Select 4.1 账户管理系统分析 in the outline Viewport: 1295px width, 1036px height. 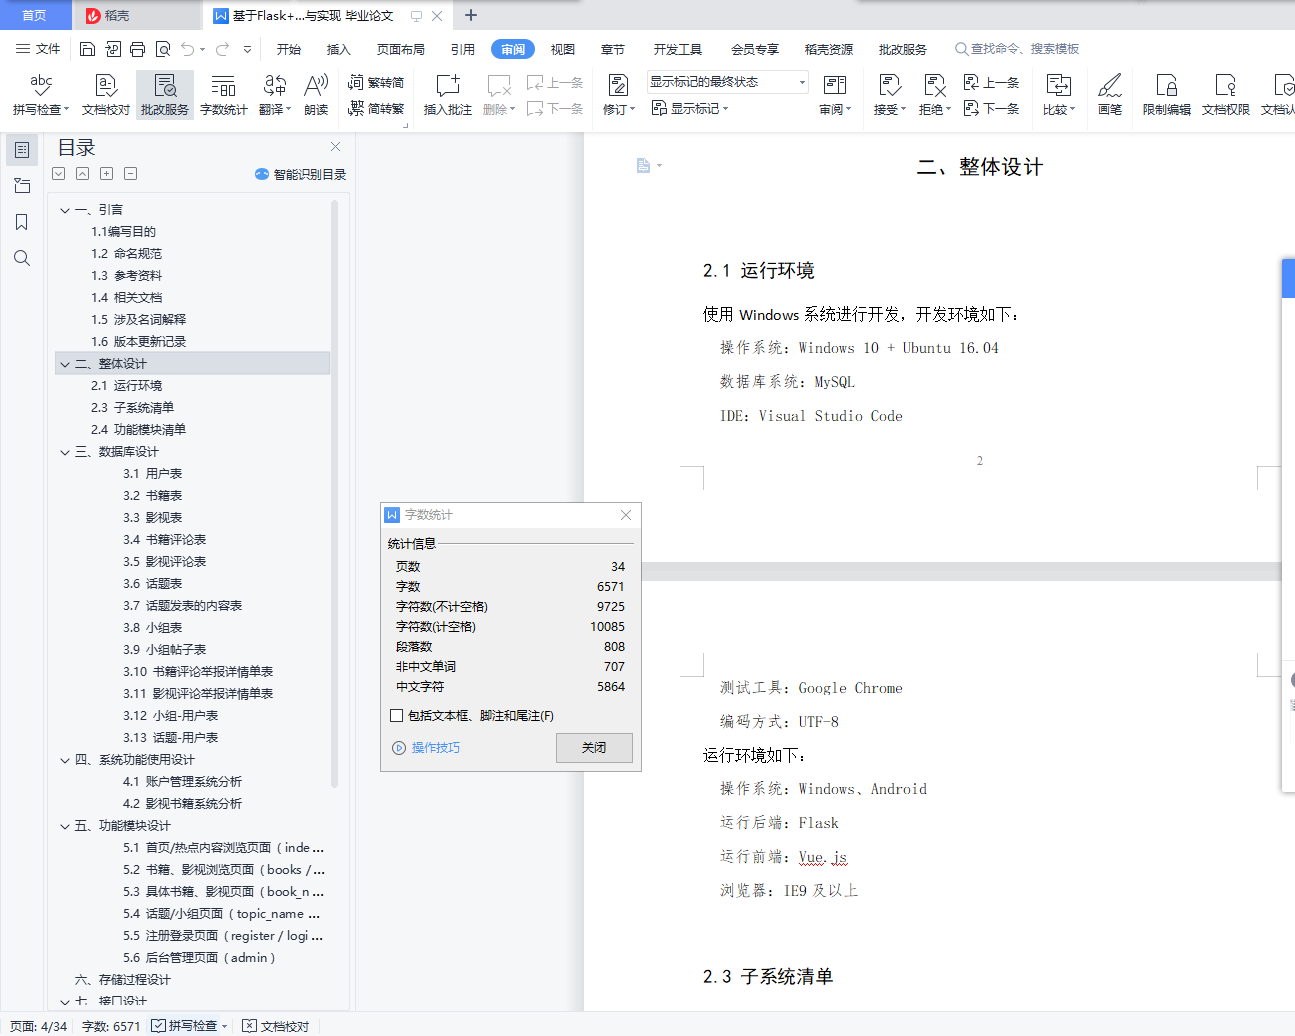(182, 782)
